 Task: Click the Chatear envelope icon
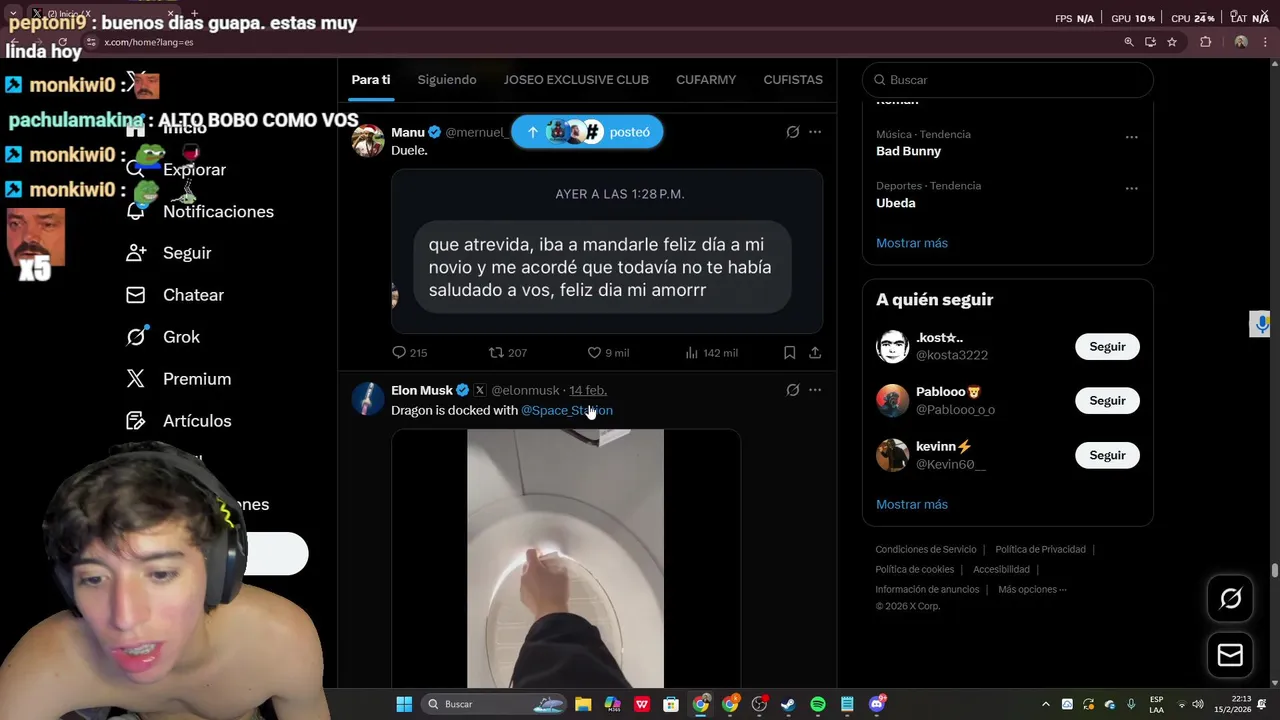point(136,295)
